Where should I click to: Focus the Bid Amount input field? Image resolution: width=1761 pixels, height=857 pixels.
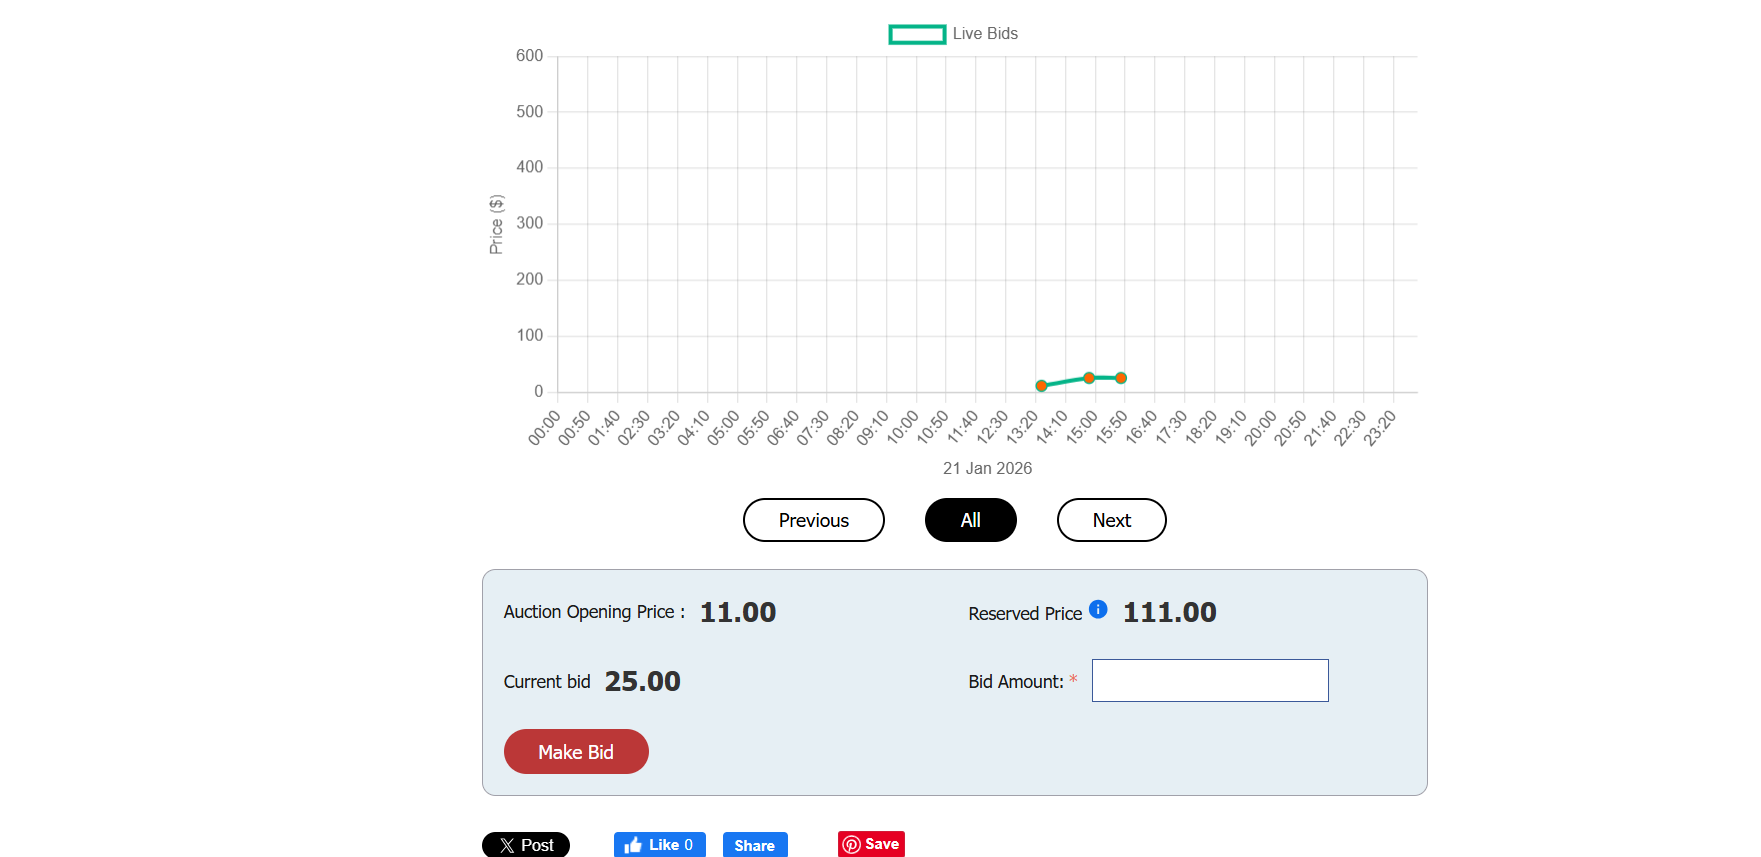click(1209, 680)
